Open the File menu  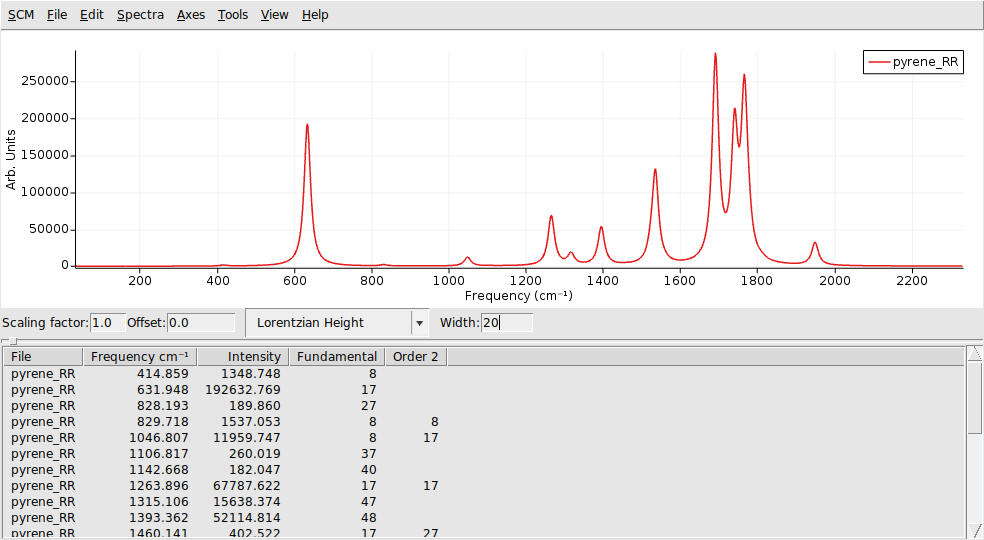tap(57, 15)
